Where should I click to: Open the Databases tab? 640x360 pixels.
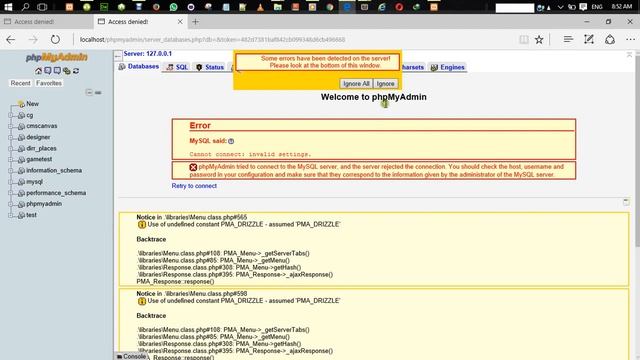[x=138, y=67]
